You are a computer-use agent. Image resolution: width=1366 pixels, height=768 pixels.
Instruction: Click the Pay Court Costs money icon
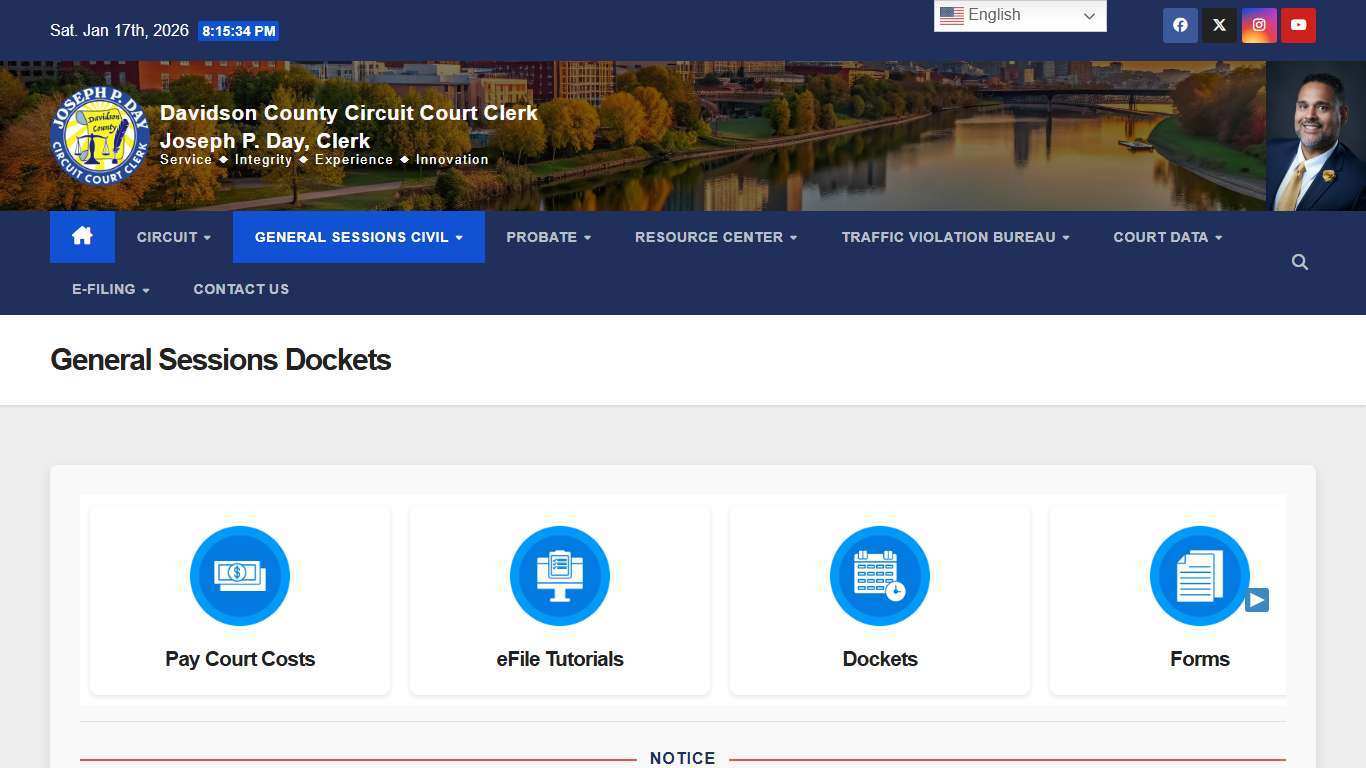[x=239, y=575]
